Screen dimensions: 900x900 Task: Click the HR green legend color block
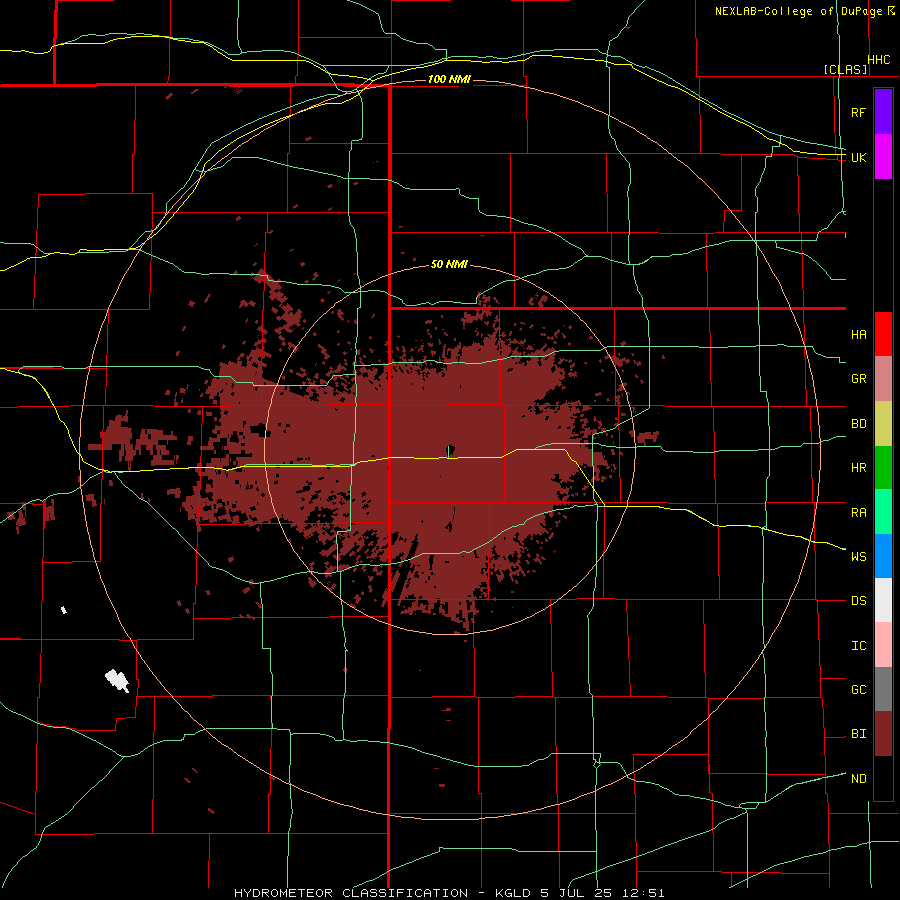(x=883, y=467)
